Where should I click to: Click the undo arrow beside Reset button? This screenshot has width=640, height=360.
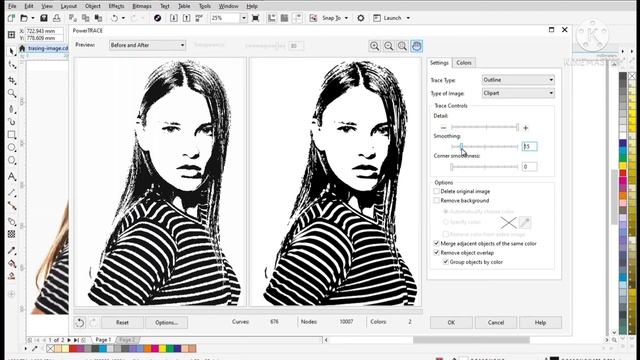click(x=80, y=323)
